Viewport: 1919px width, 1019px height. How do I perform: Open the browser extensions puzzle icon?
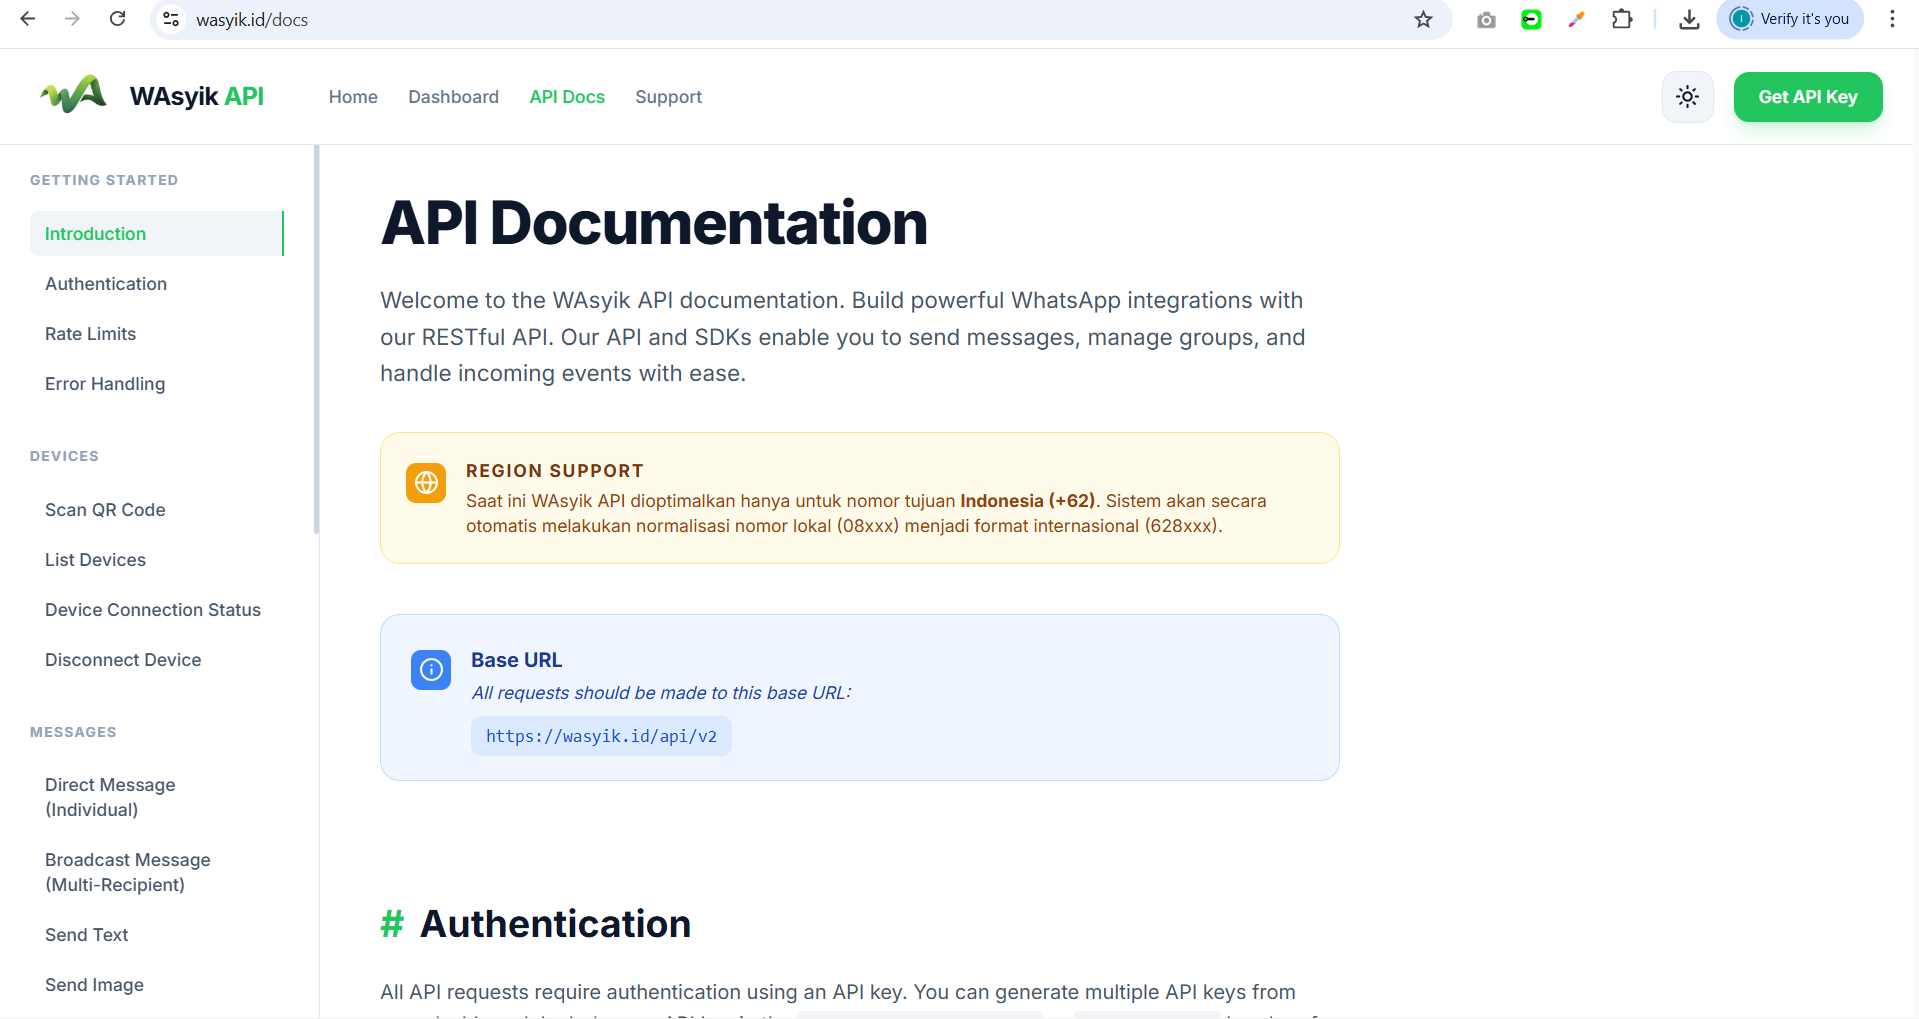pyautogui.click(x=1622, y=19)
